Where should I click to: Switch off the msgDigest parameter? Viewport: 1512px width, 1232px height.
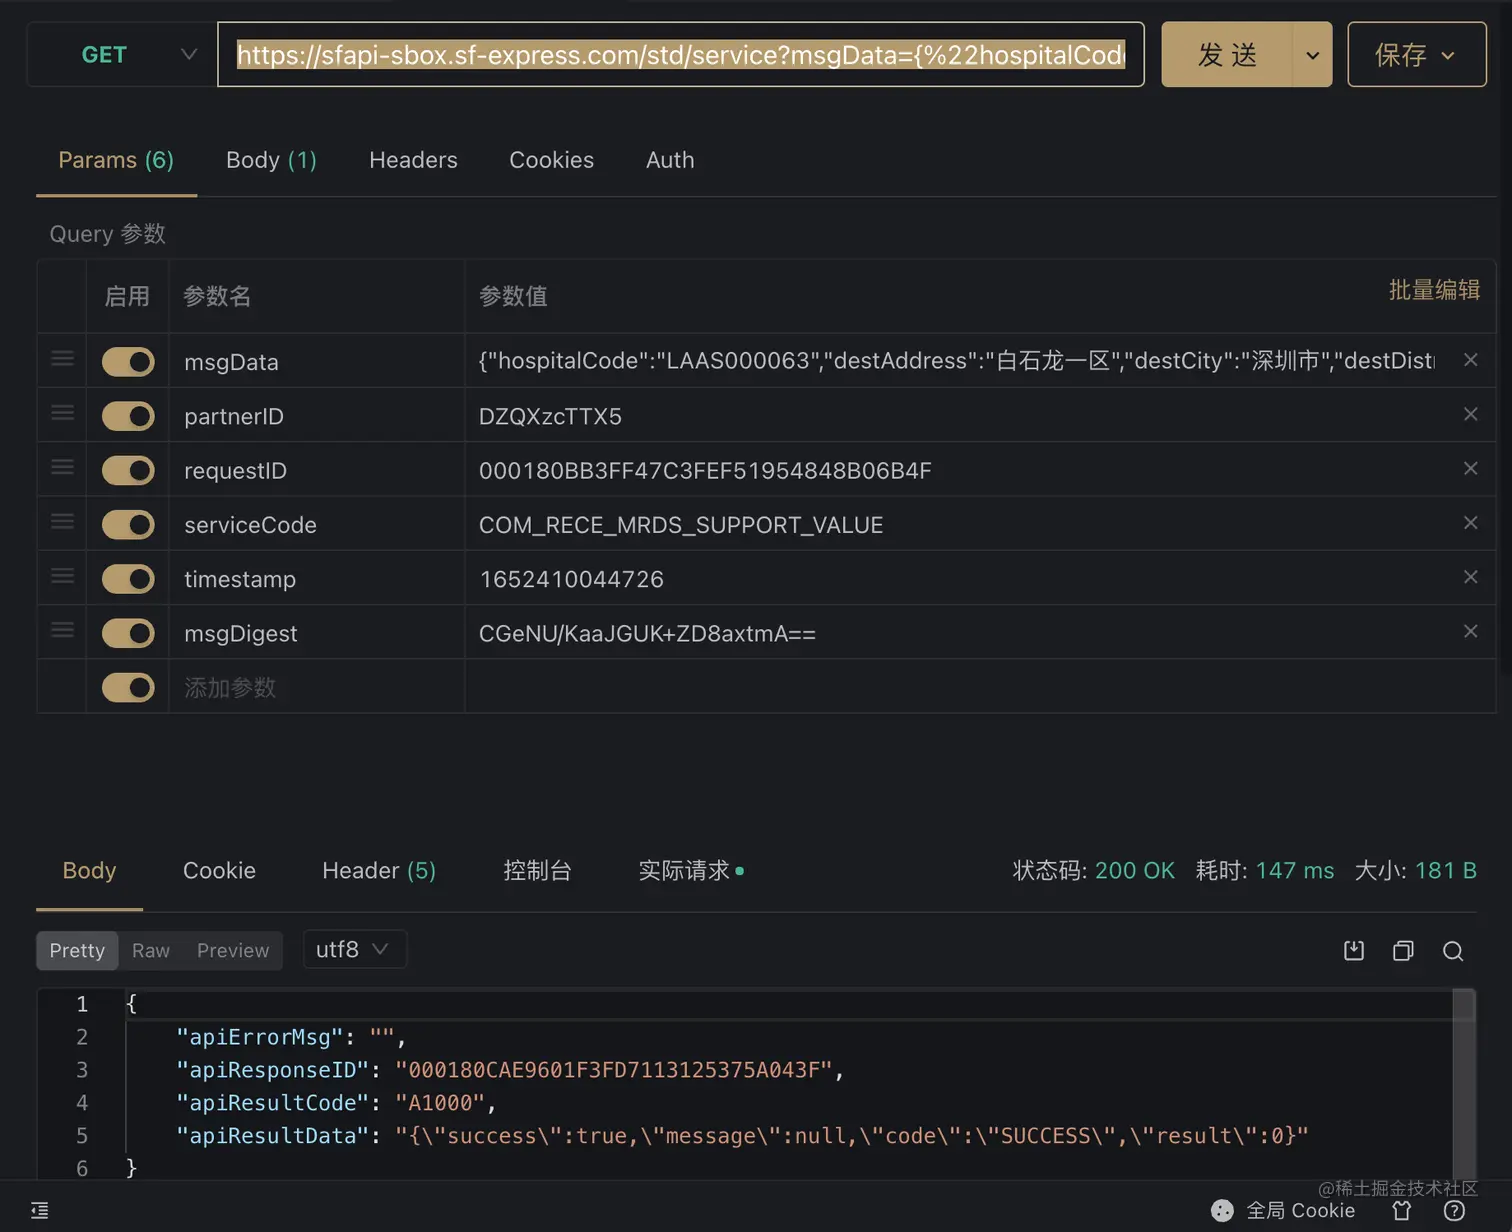pos(128,633)
